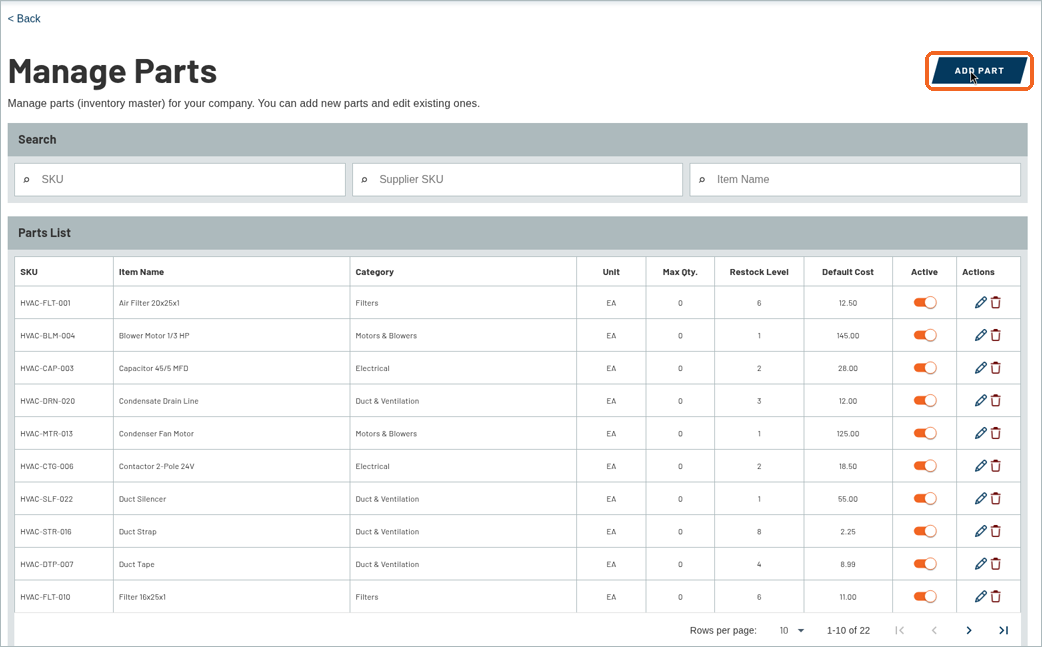The image size is (1042, 647).
Task: Click the Active column header
Action: [924, 272]
